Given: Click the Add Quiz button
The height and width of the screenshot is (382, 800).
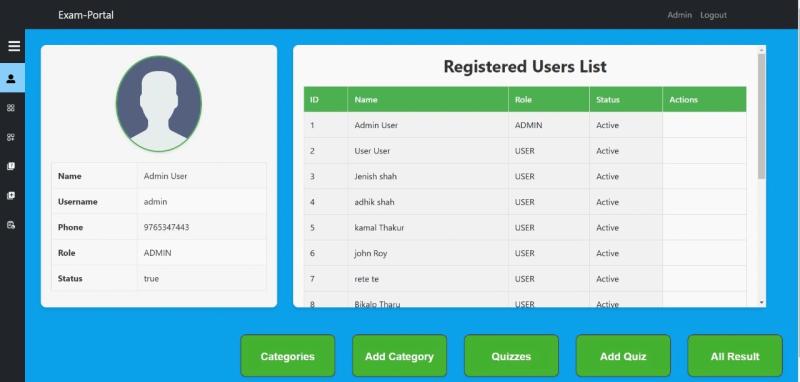Looking at the screenshot, I should tap(623, 356).
